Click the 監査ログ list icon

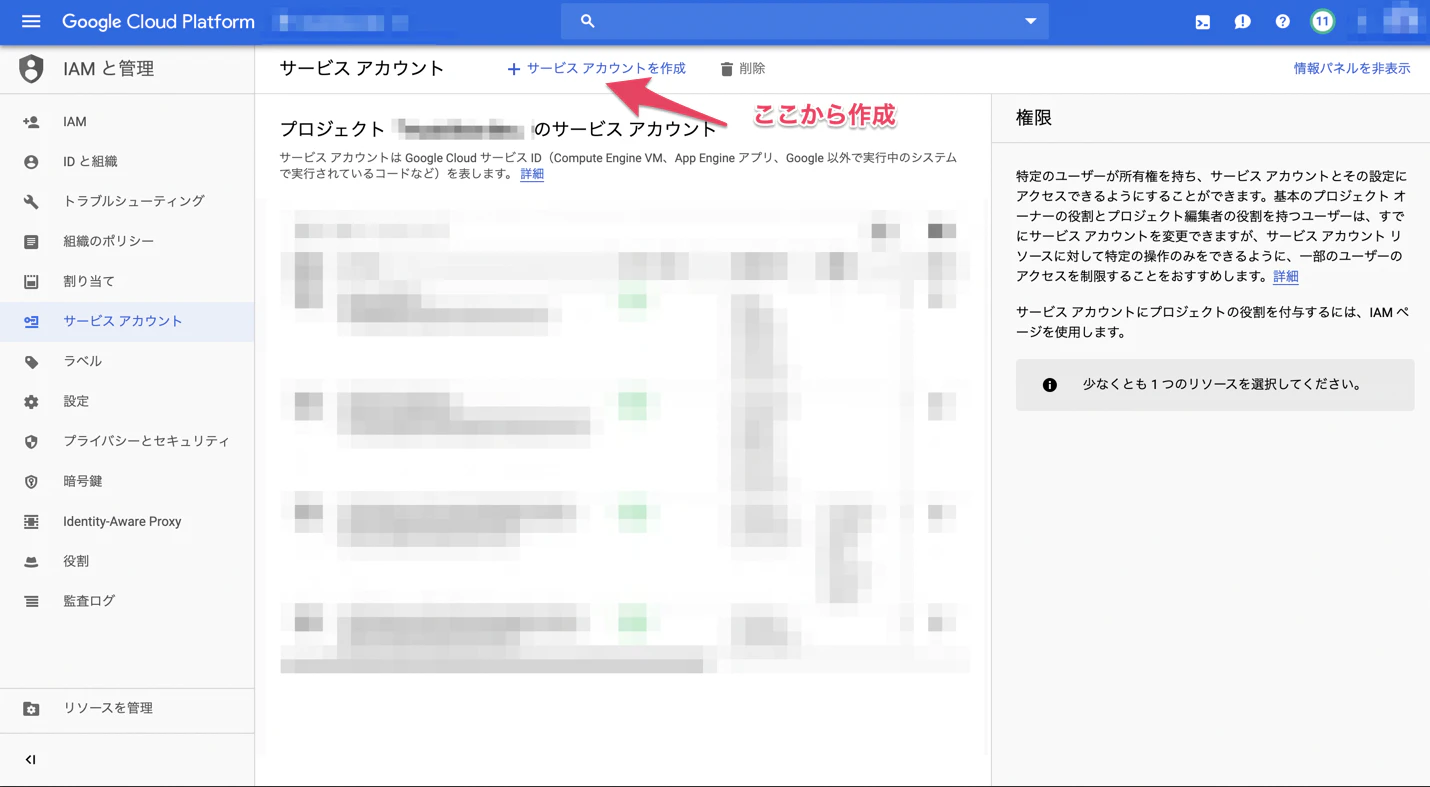(31, 602)
